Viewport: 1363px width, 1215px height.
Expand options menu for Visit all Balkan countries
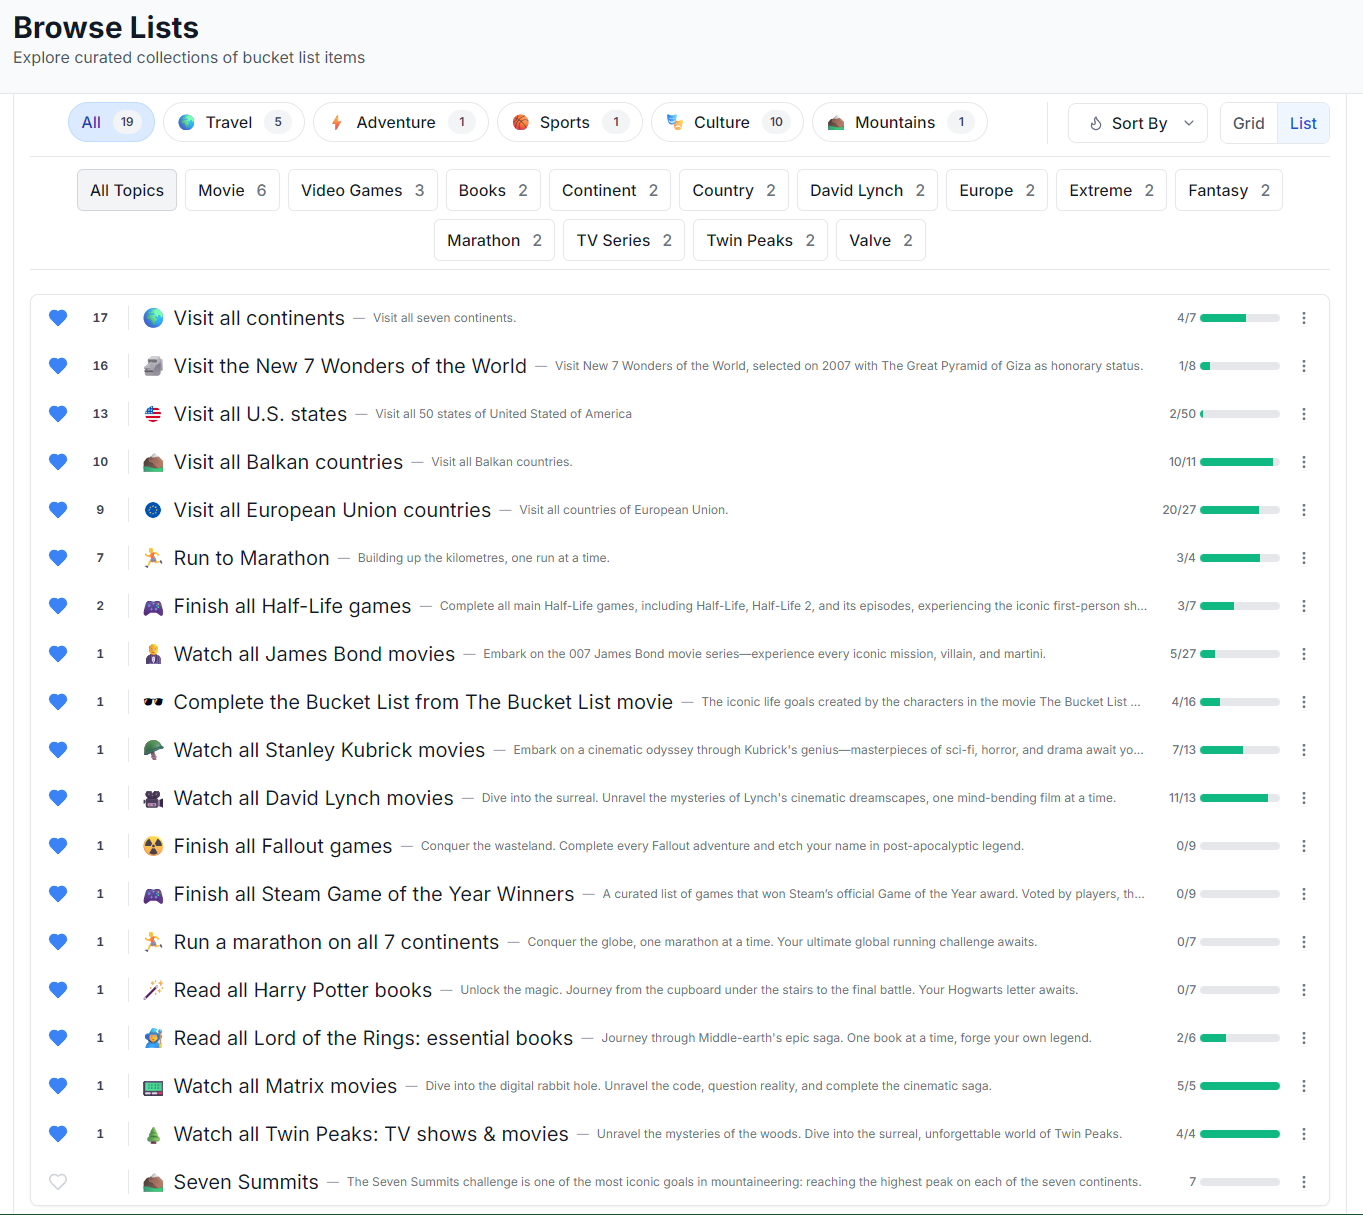[1304, 462]
